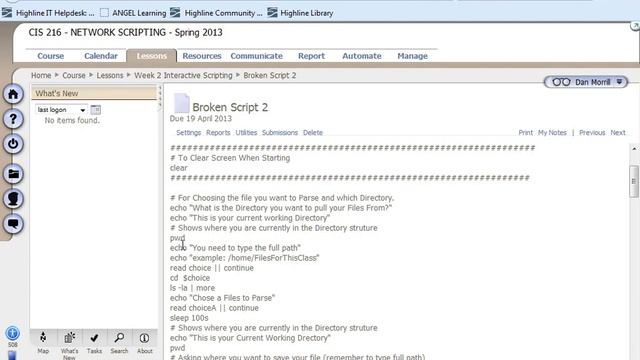Open the Tasks checkmark icon
640x360 pixels.
click(94, 342)
